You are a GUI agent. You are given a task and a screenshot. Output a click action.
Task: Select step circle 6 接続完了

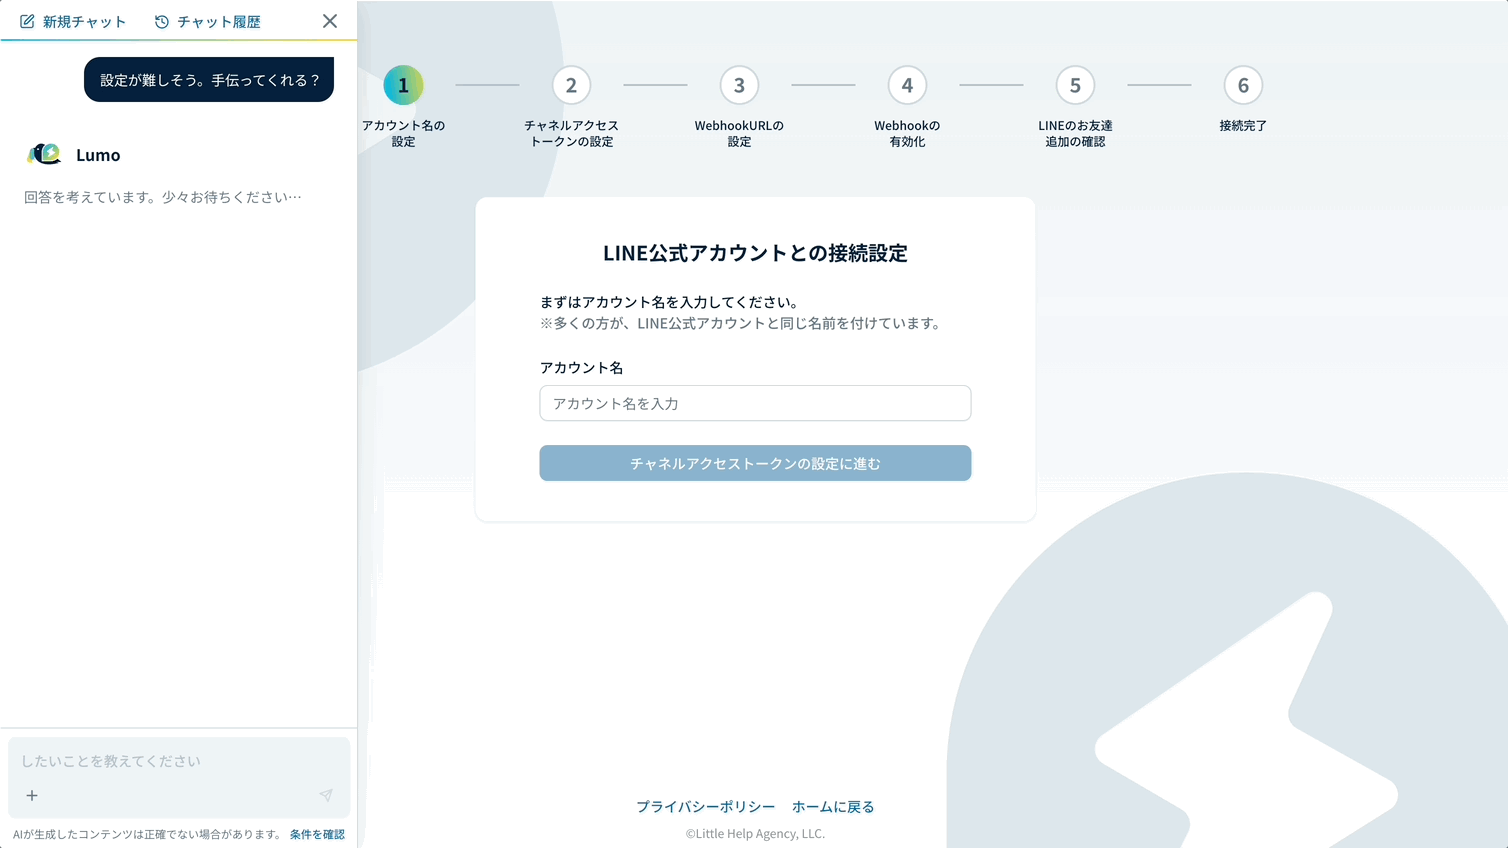point(1243,85)
